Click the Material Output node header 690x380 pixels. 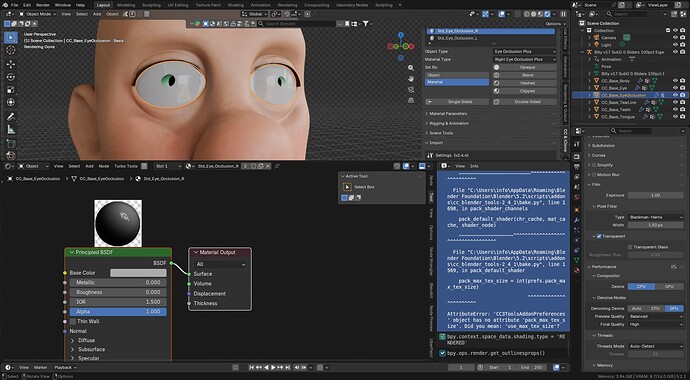pos(220,252)
